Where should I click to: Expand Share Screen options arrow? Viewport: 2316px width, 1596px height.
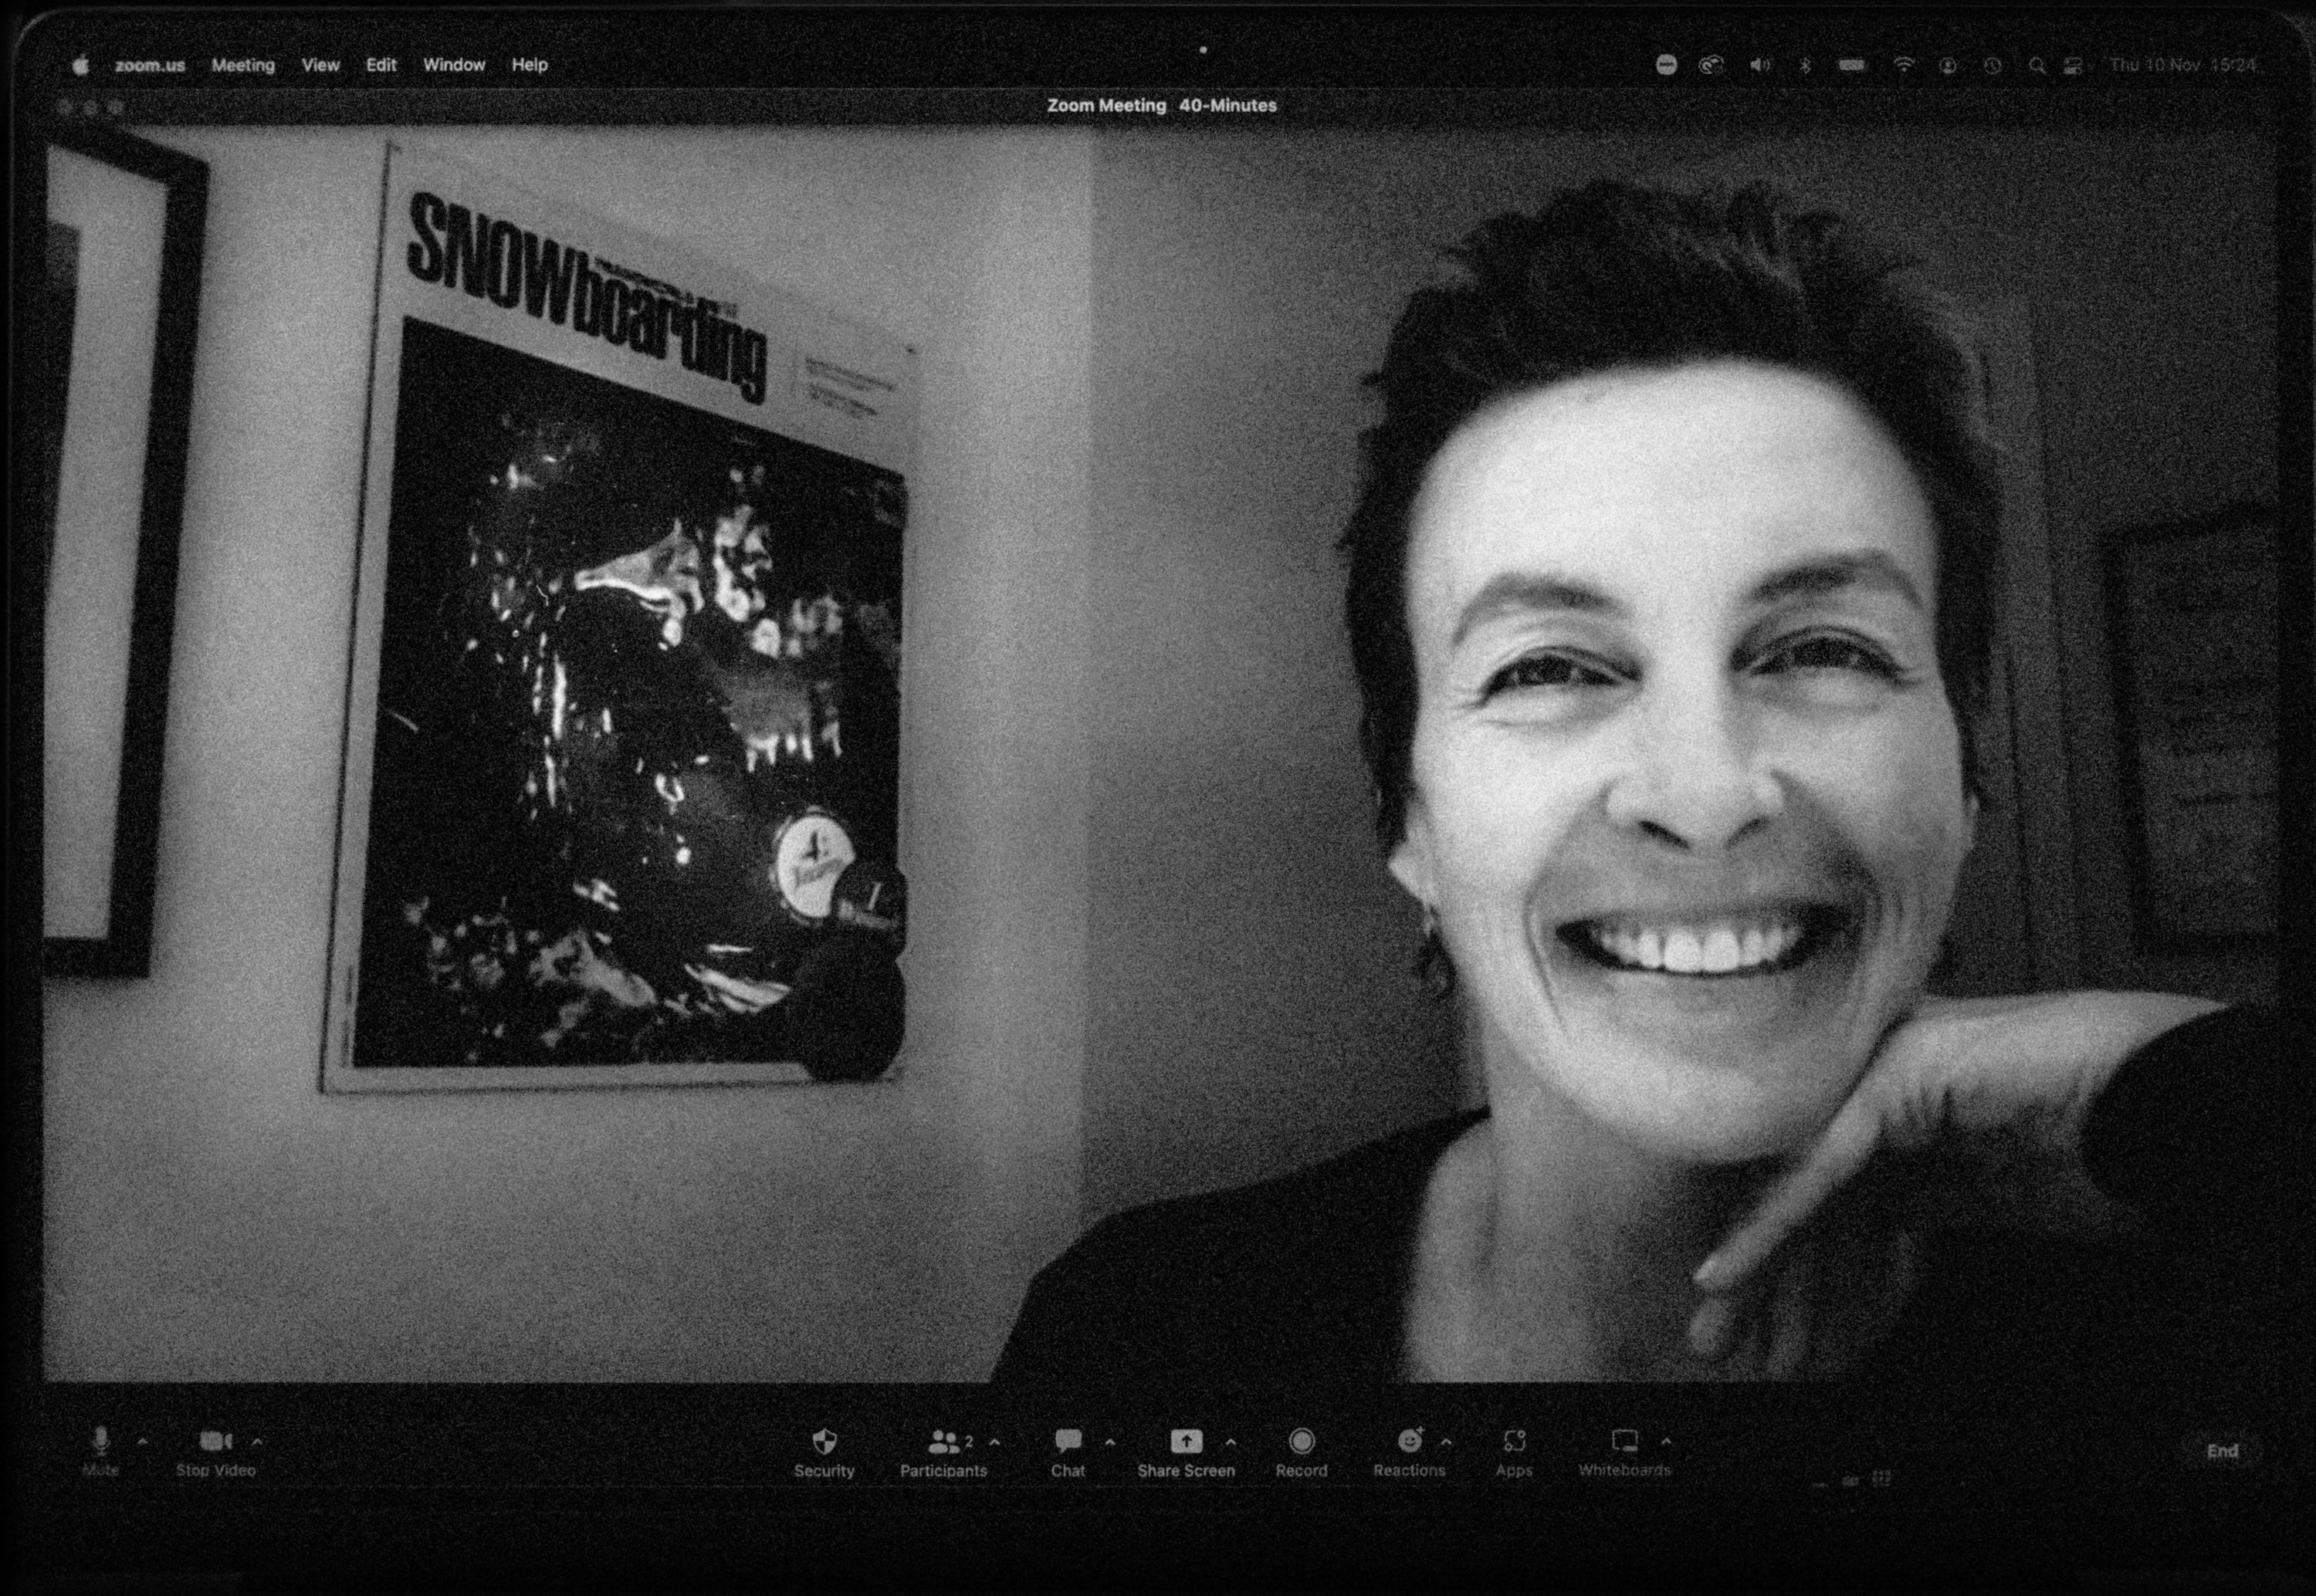(x=1231, y=1442)
